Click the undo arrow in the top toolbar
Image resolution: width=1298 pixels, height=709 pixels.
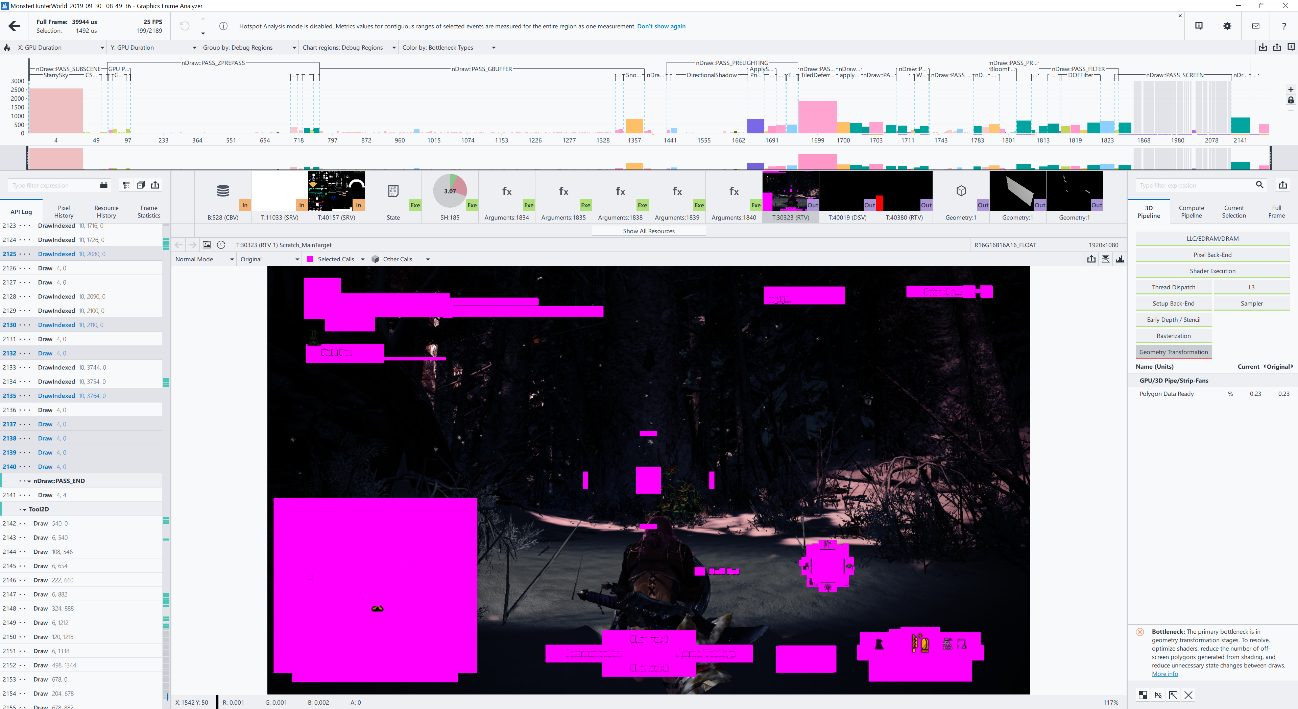[184, 25]
